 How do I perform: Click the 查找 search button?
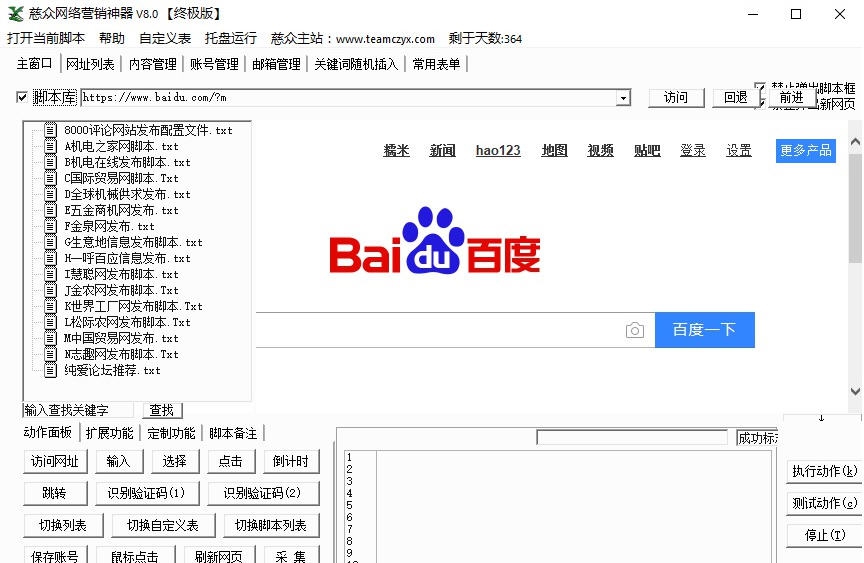pos(162,410)
